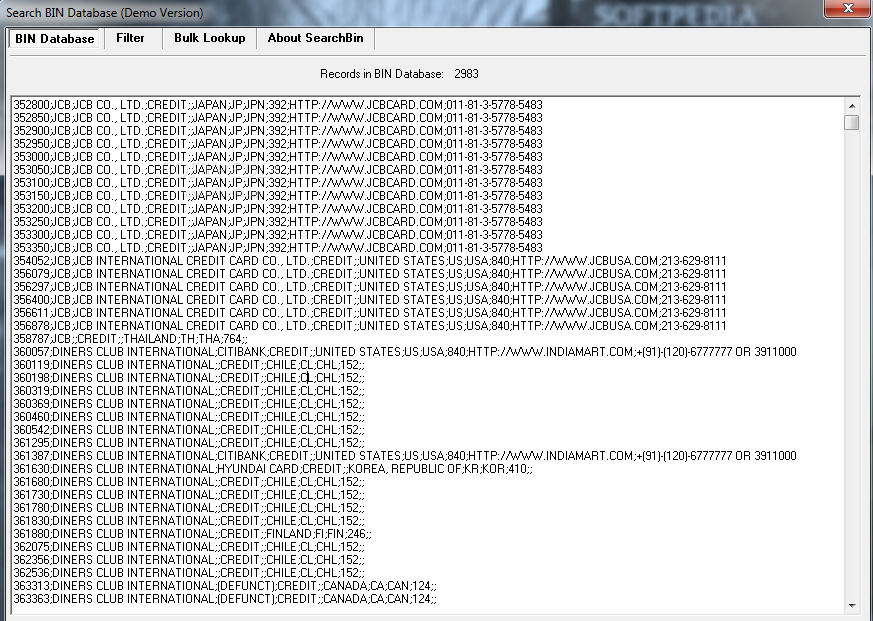The image size is (873, 621).
Task: Click the 356400 JCB International record
Action: [x=370, y=300]
